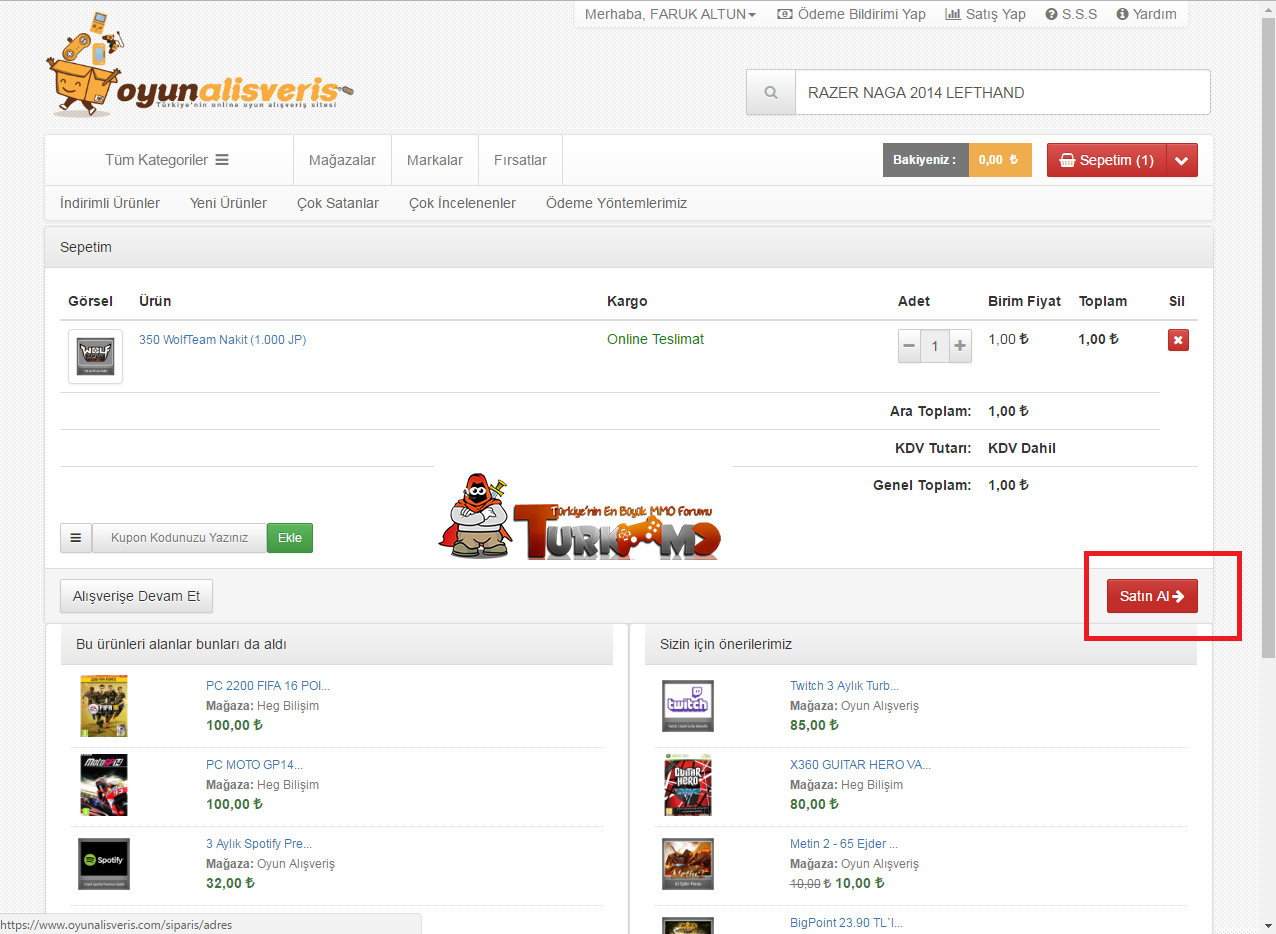This screenshot has width=1276, height=934.
Task: Open the 350 WolfTeam Nakit product link
Action: (222, 340)
